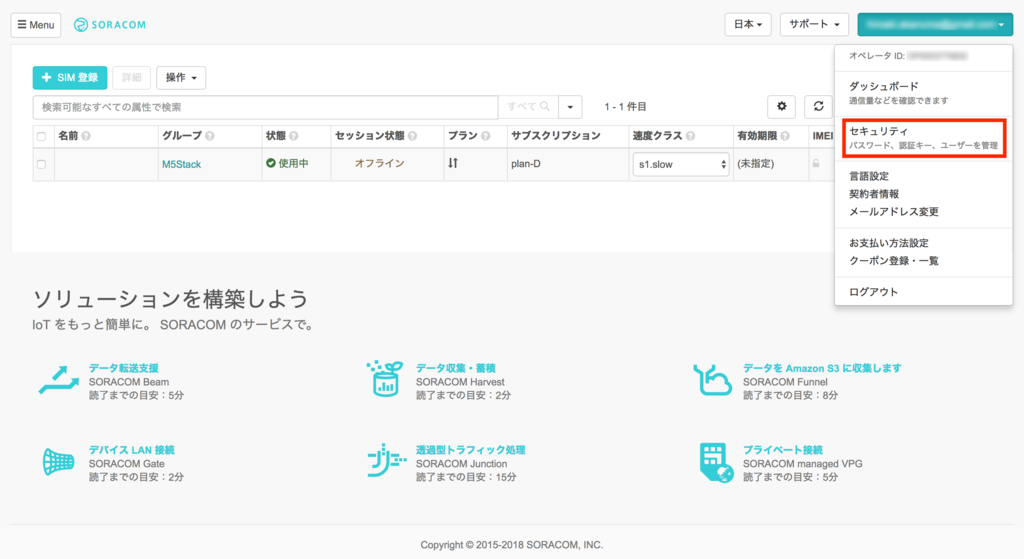
Task: Open the s1.slow speed class select
Action: point(680,165)
